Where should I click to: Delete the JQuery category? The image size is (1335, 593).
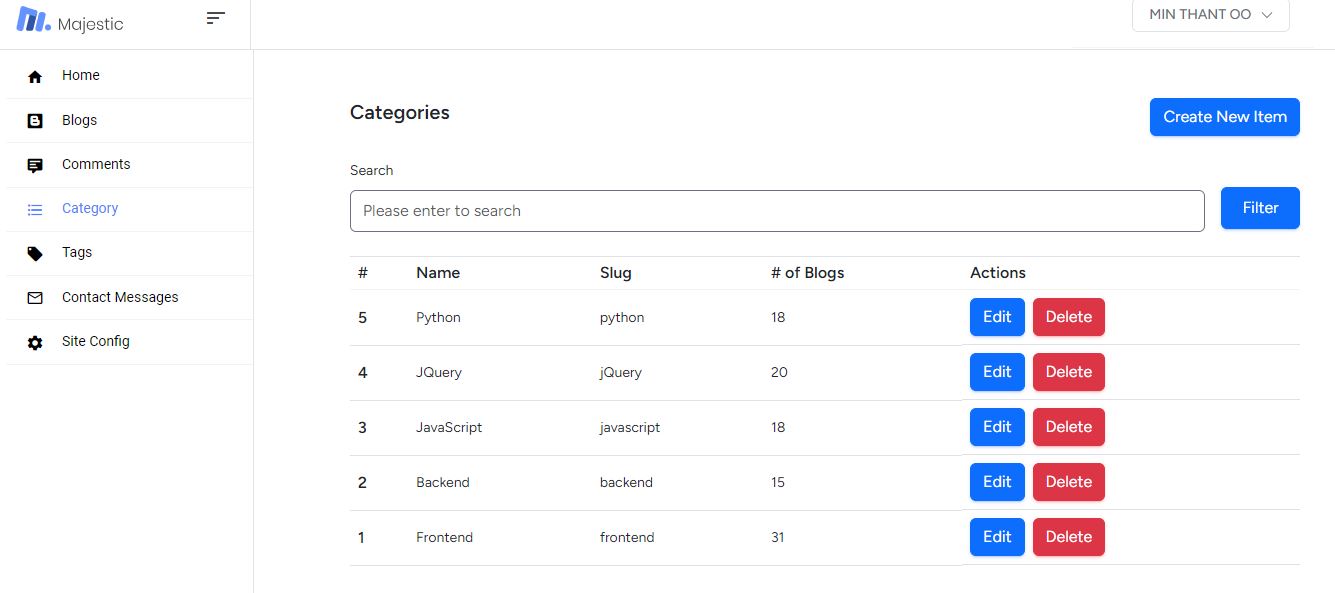click(x=1068, y=372)
